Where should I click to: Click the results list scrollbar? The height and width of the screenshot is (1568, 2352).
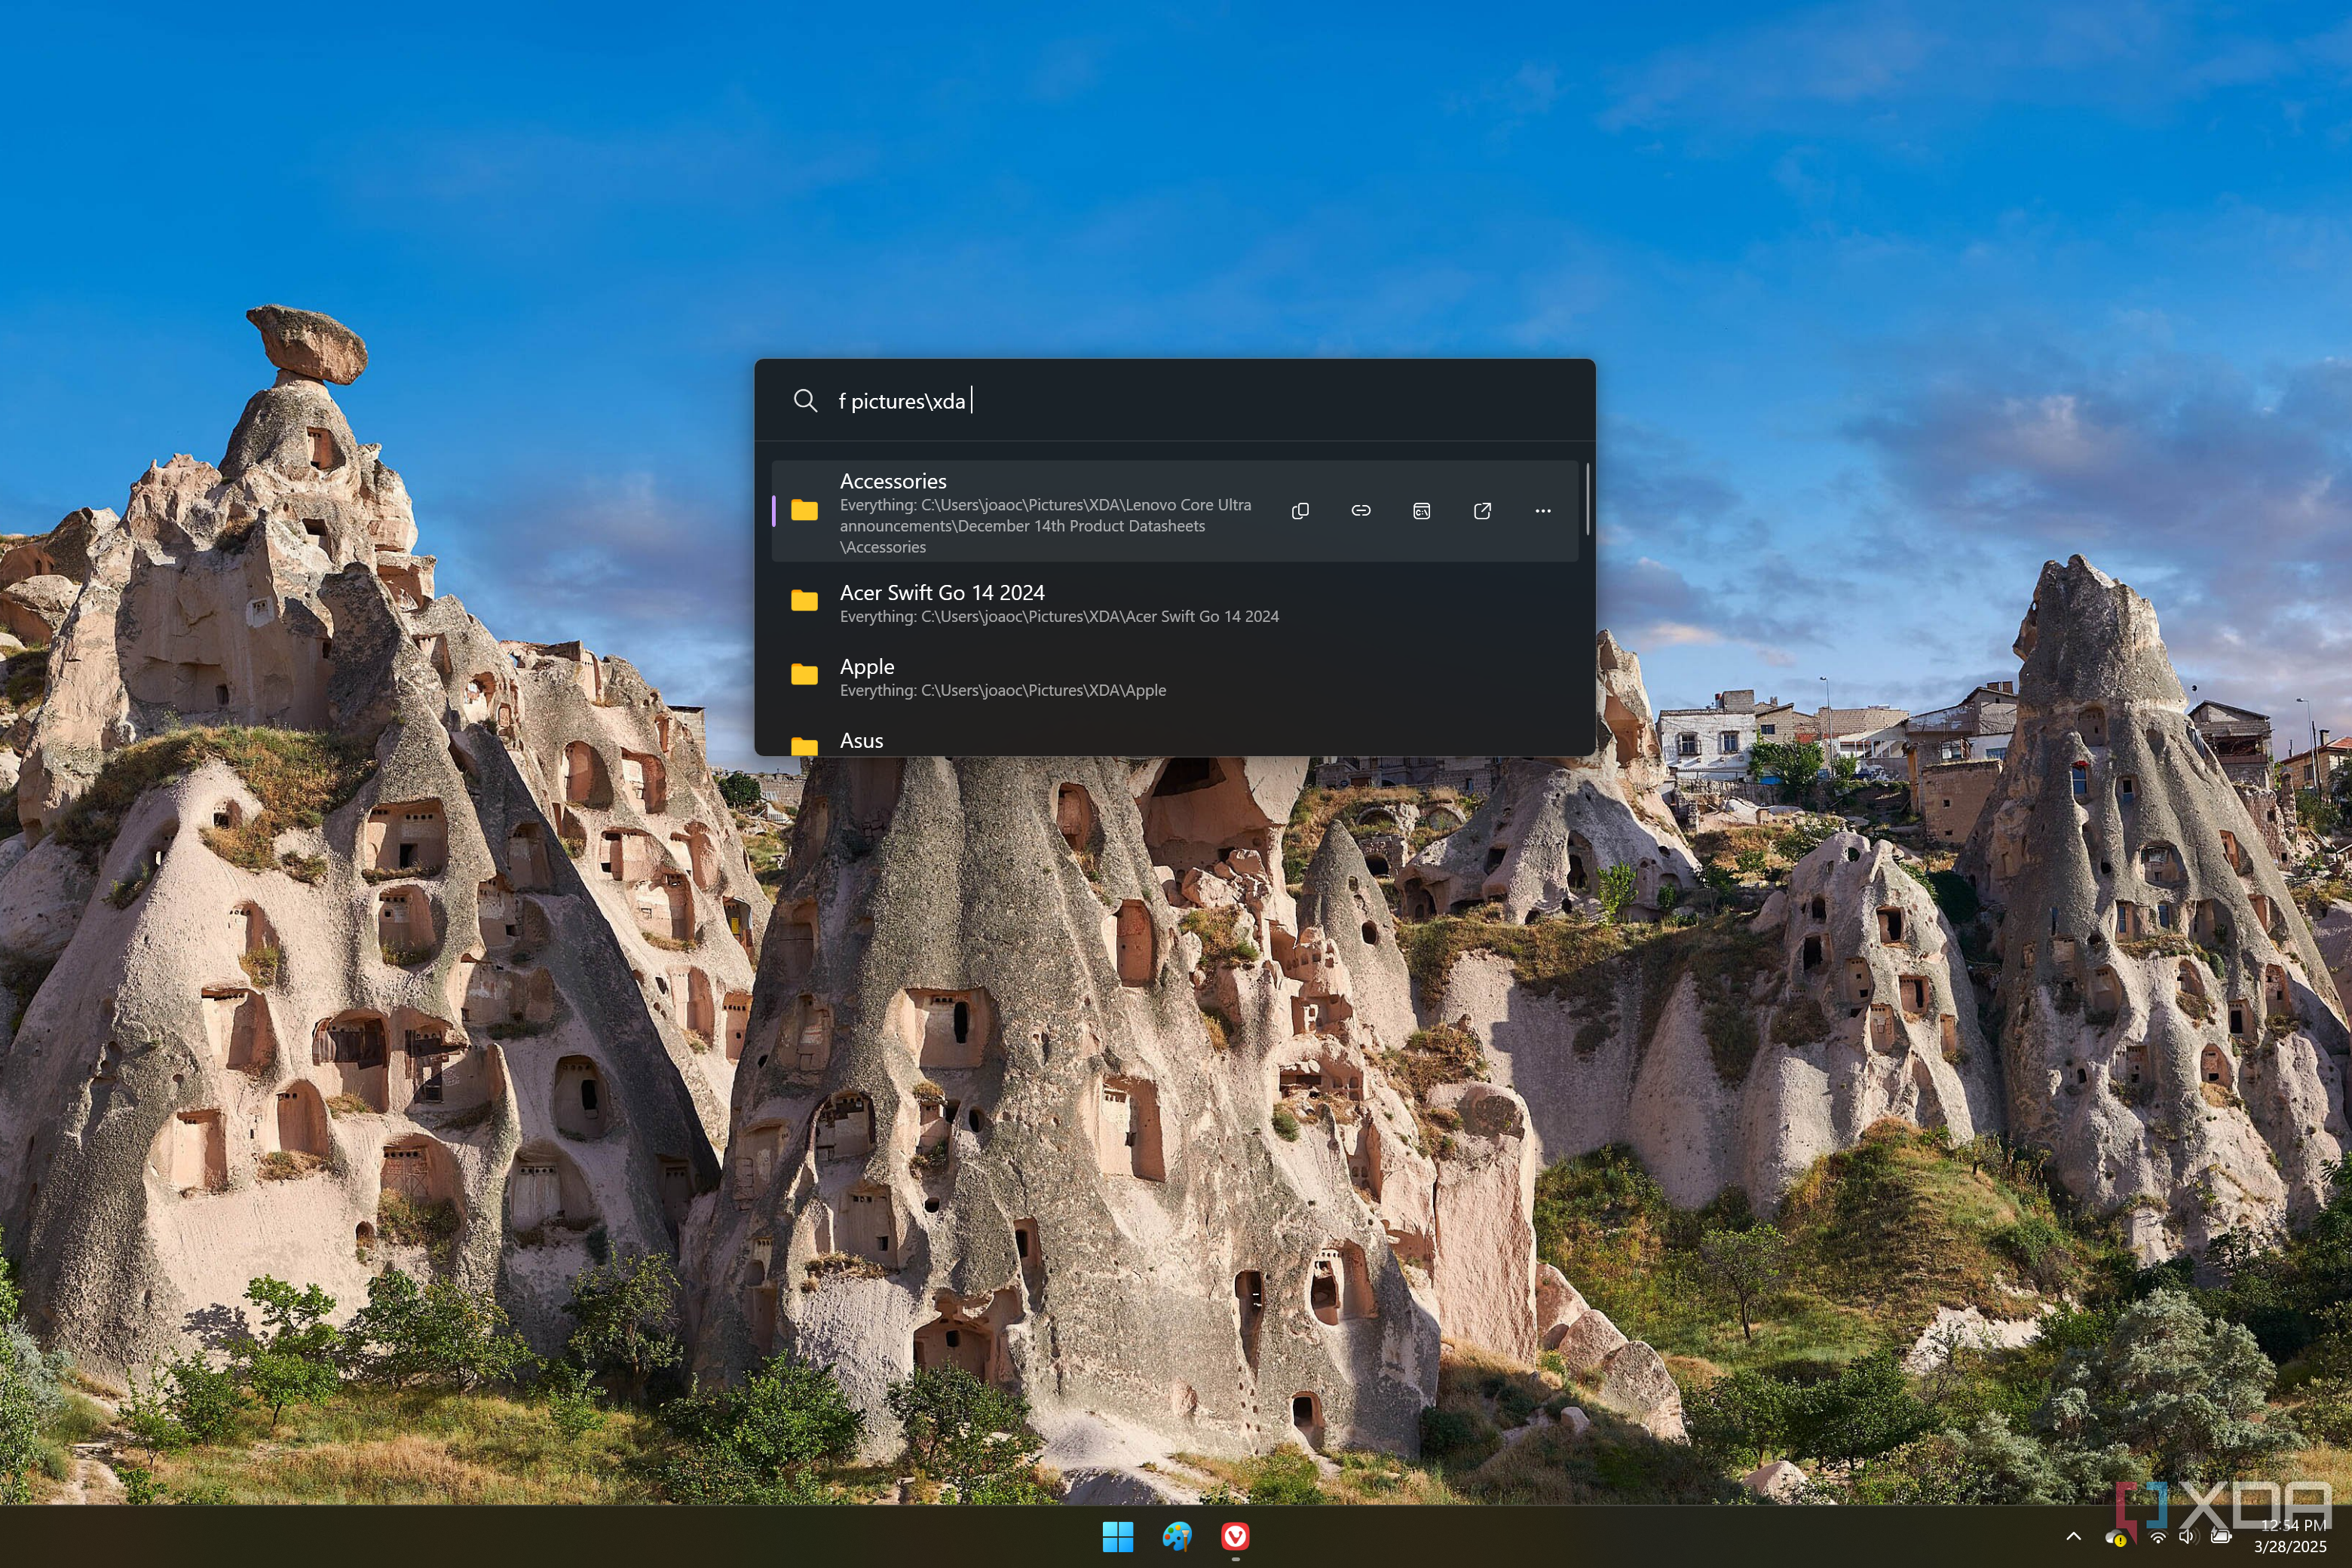pyautogui.click(x=1587, y=498)
